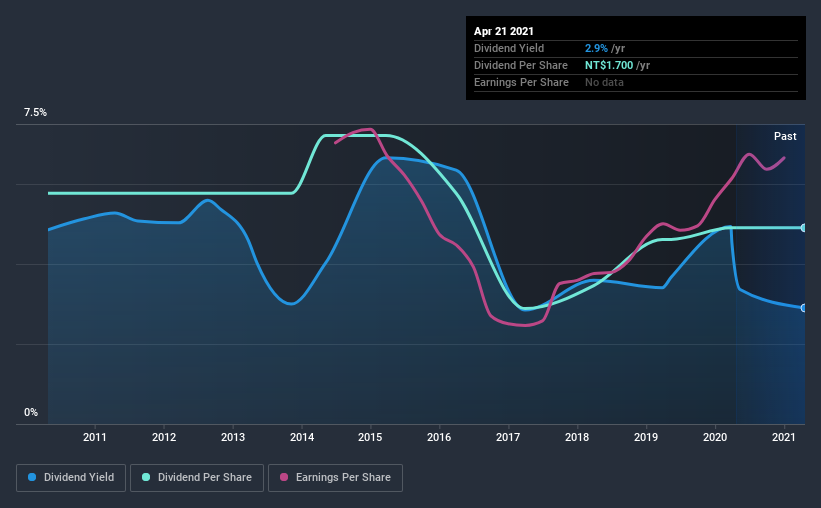Click the tooltip Earnings Per Share row label
The width and height of the screenshot is (821, 508).
(x=522, y=82)
